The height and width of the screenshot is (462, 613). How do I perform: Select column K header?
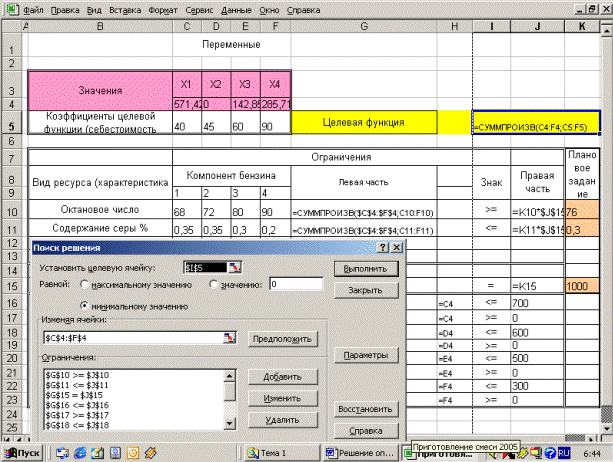582,26
